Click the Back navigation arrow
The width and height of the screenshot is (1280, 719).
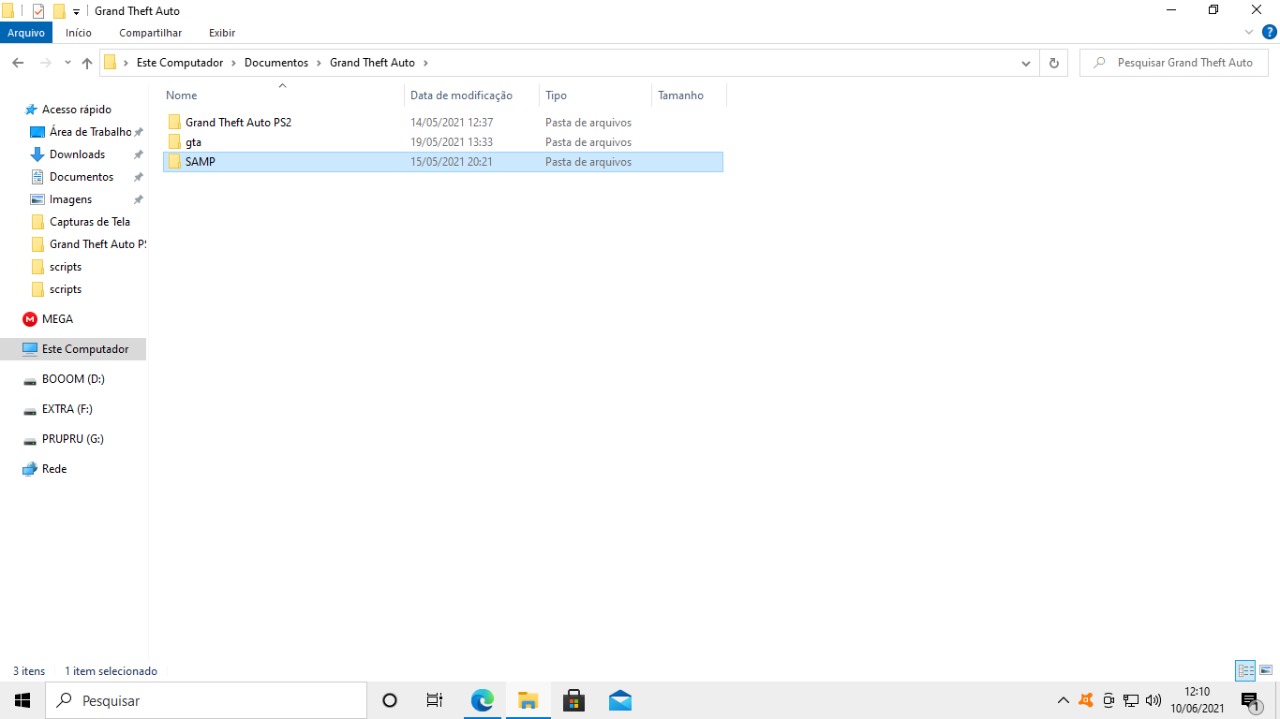[18, 63]
